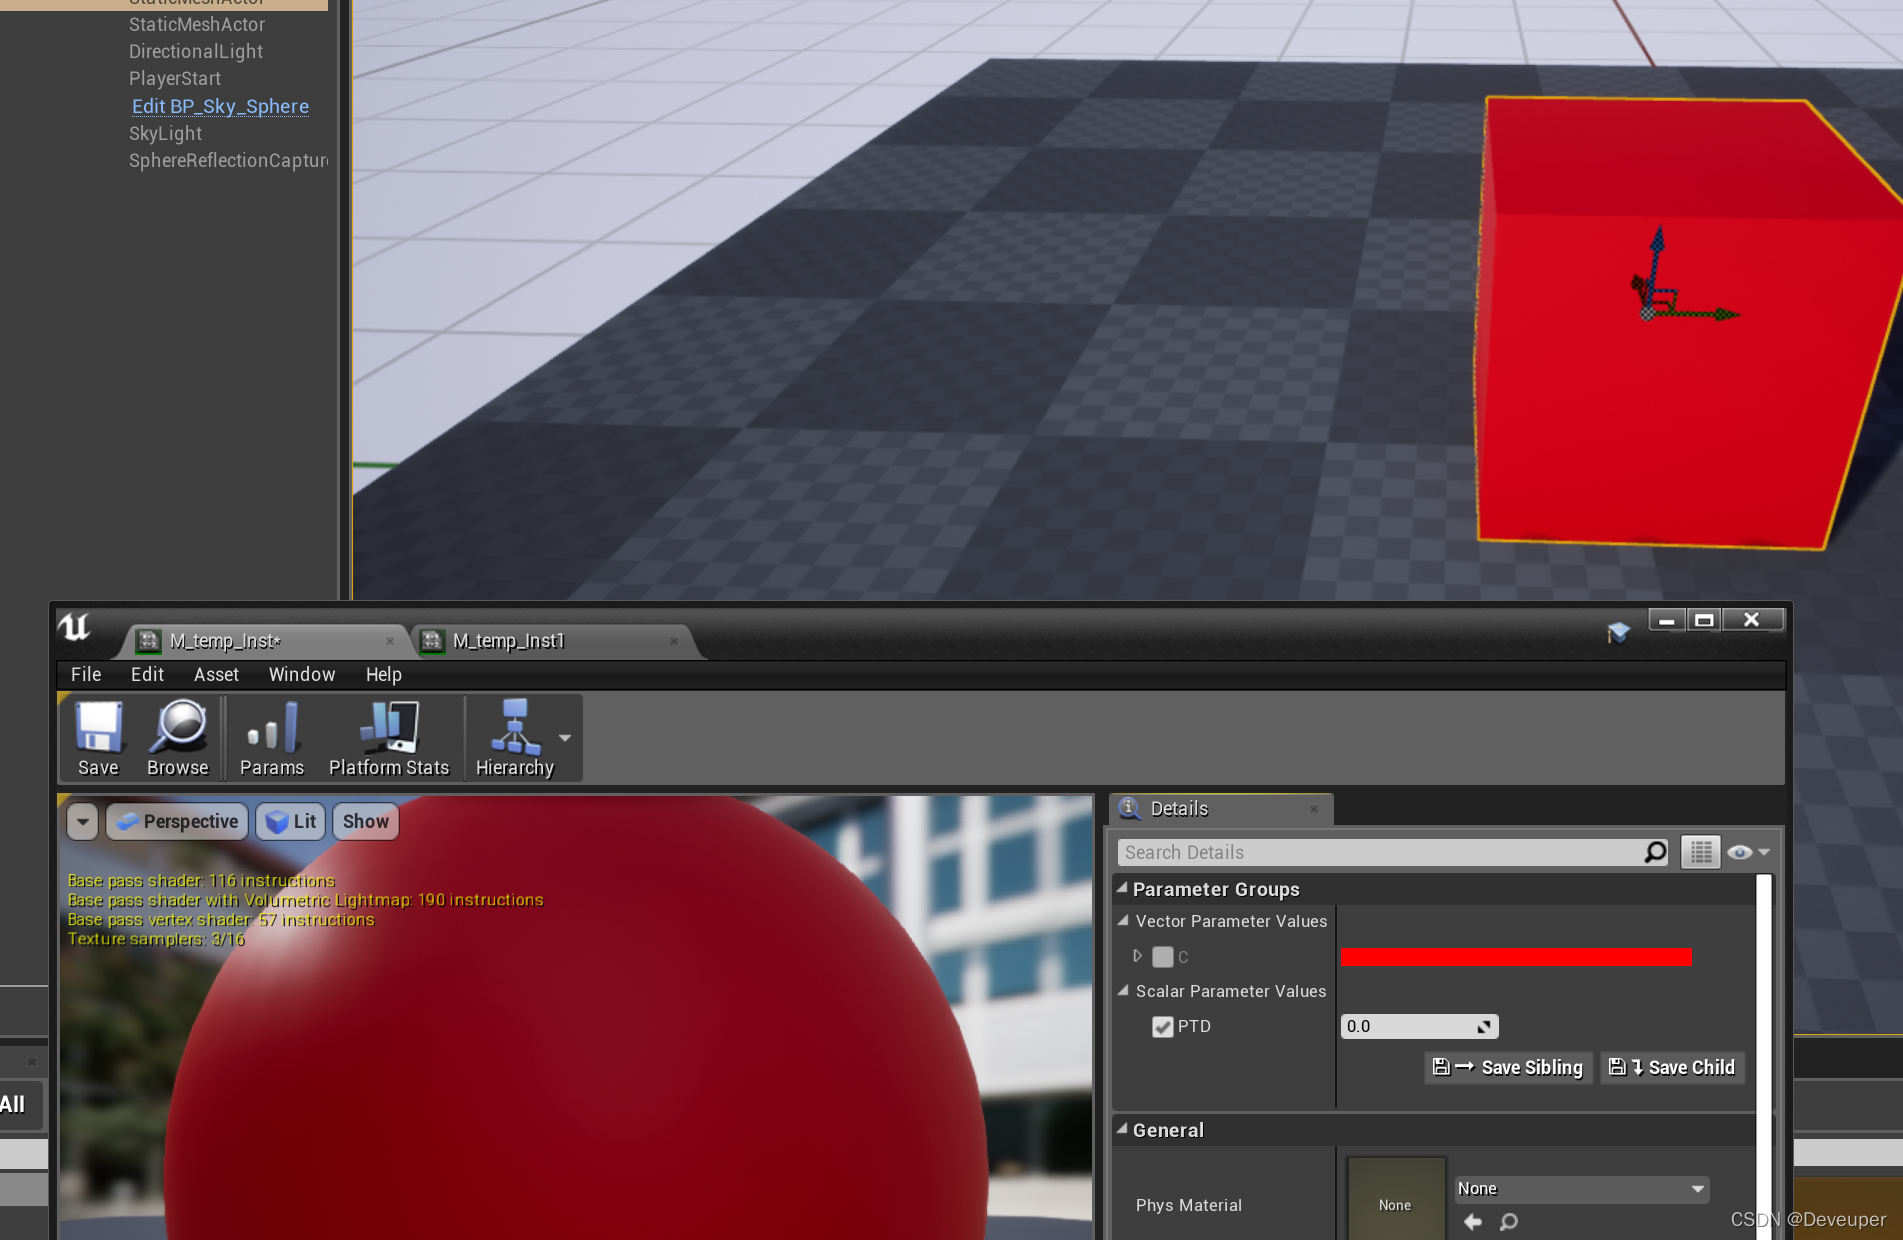Click the Search Details input field
1903x1240 pixels.
tap(1381, 852)
